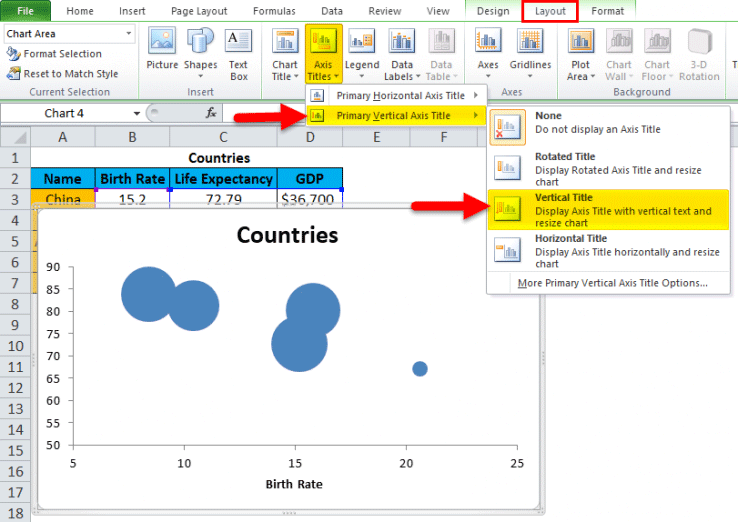The height and width of the screenshot is (522, 738).
Task: Select row 1 header
Action: point(15,158)
